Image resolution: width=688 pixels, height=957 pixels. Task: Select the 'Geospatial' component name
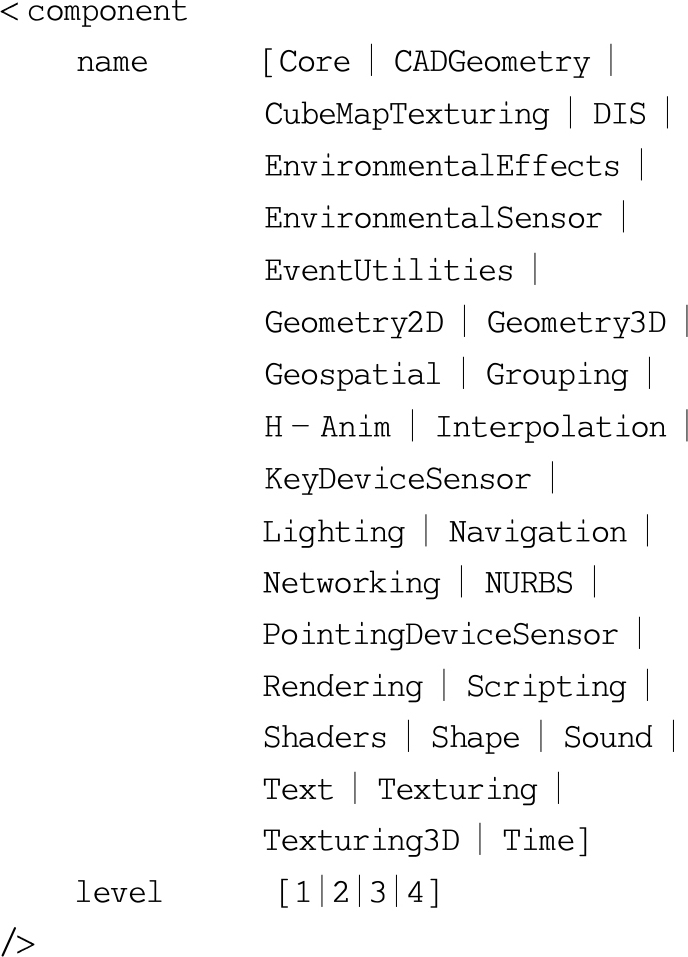click(x=352, y=375)
